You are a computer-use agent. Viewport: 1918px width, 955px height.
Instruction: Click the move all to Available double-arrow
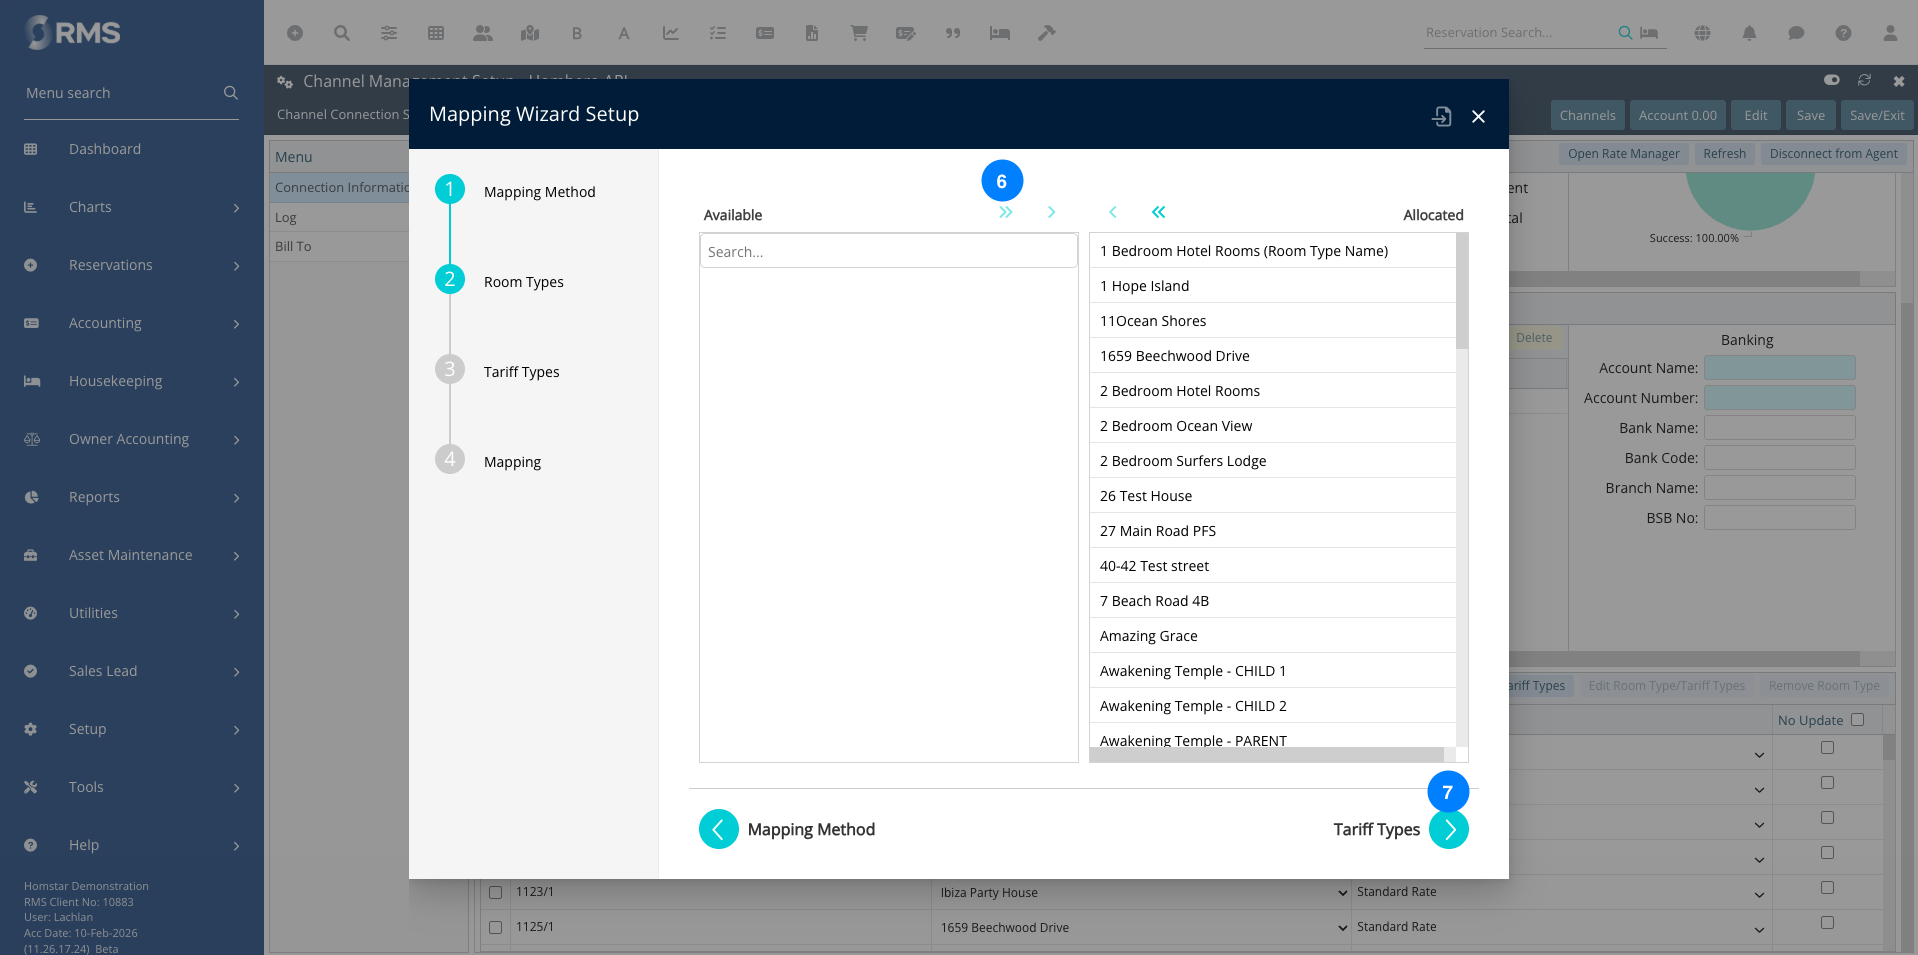pos(1158,212)
